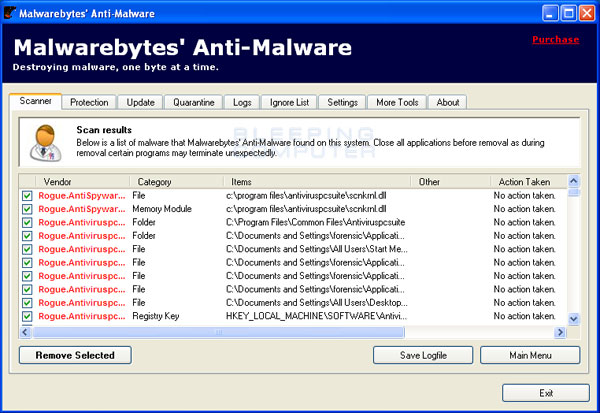The height and width of the screenshot is (413, 600).
Task: Click the results list scroll down arrow
Action: (x=574, y=318)
